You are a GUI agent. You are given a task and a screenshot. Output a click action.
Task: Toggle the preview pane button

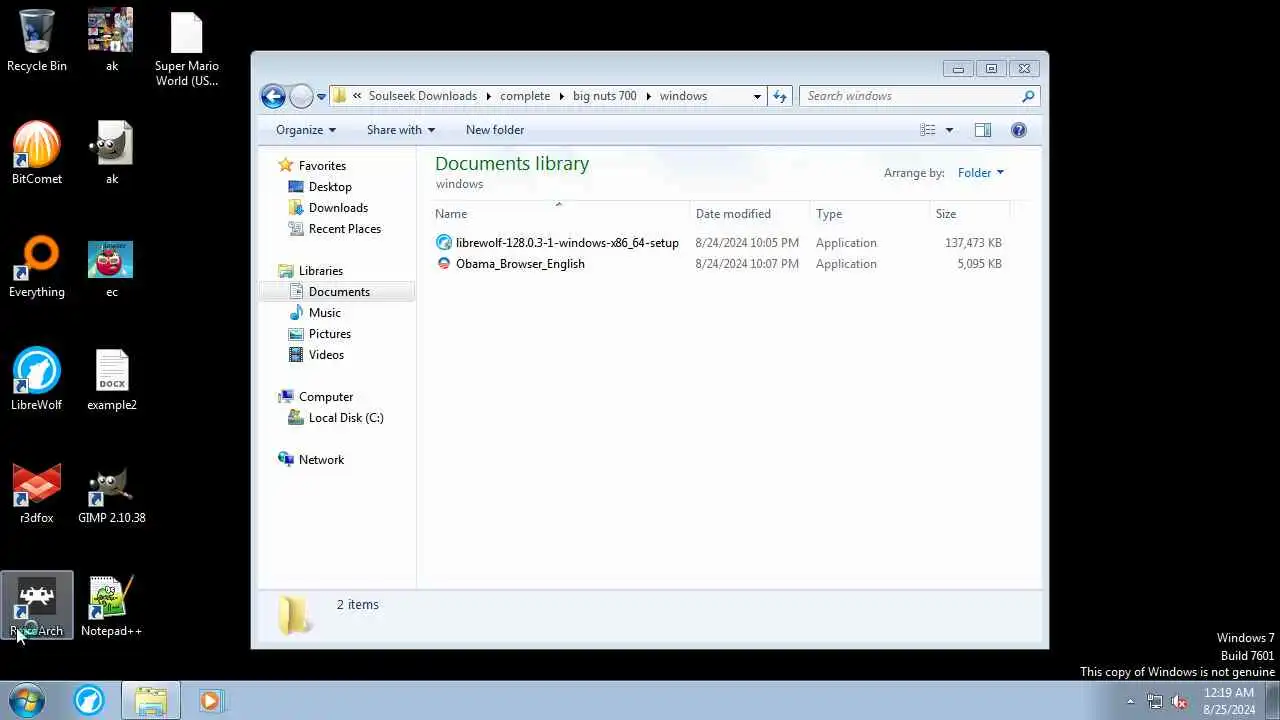point(983,130)
